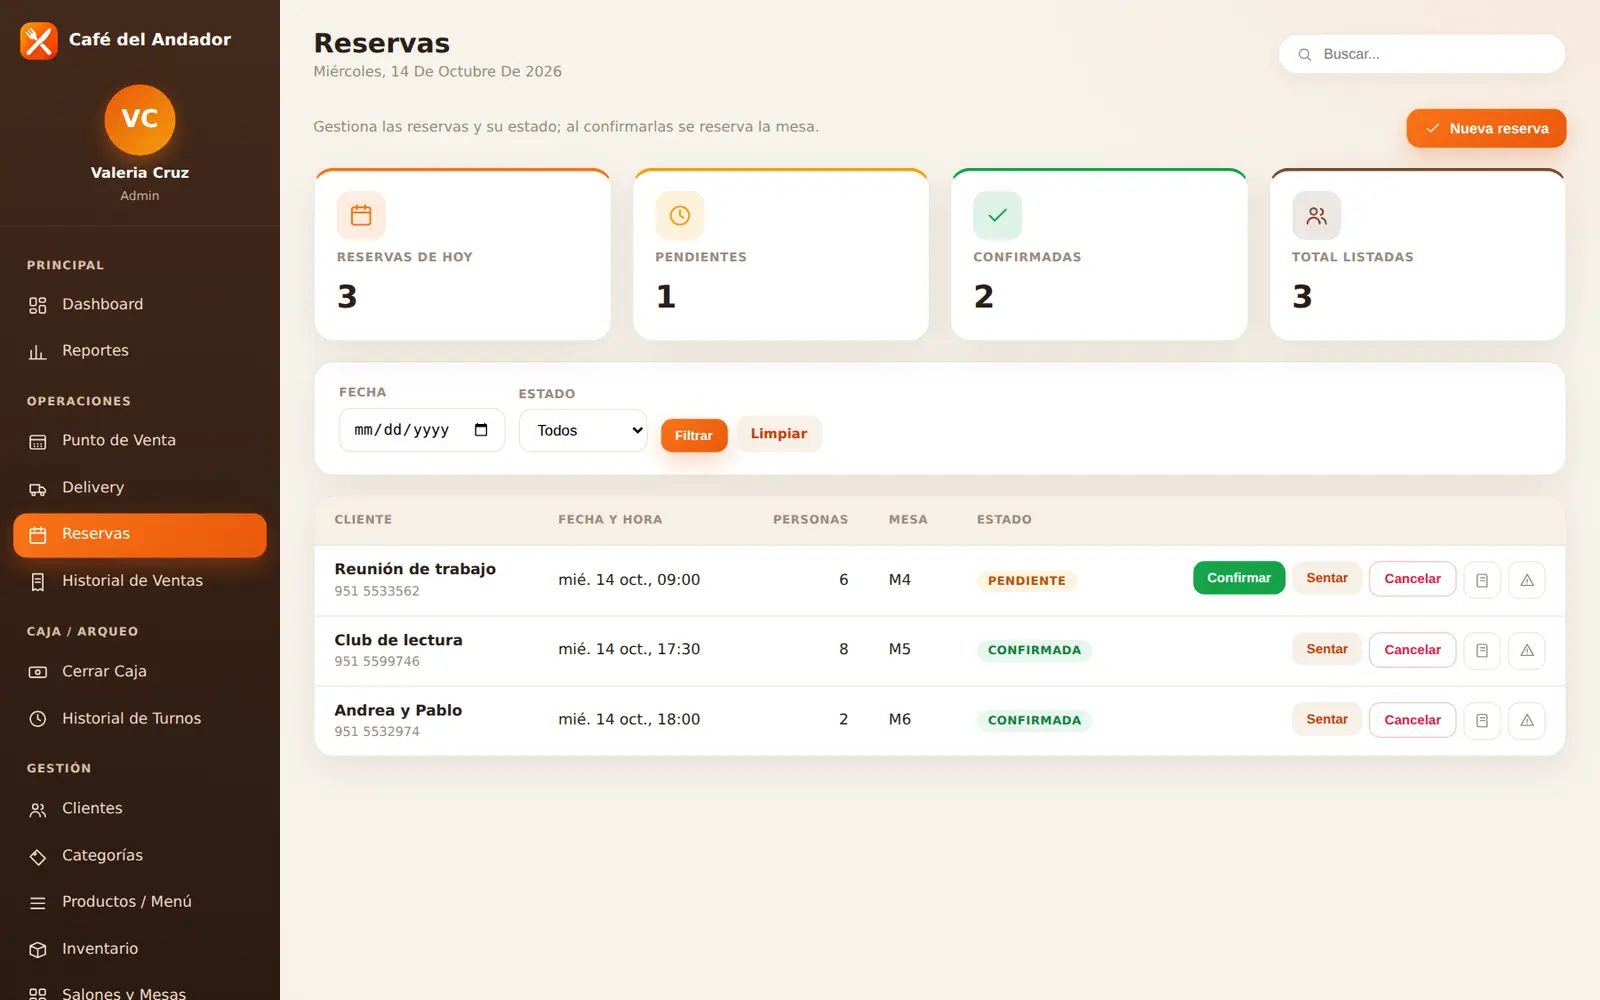Click the Fecha y hora column header

[610, 520]
